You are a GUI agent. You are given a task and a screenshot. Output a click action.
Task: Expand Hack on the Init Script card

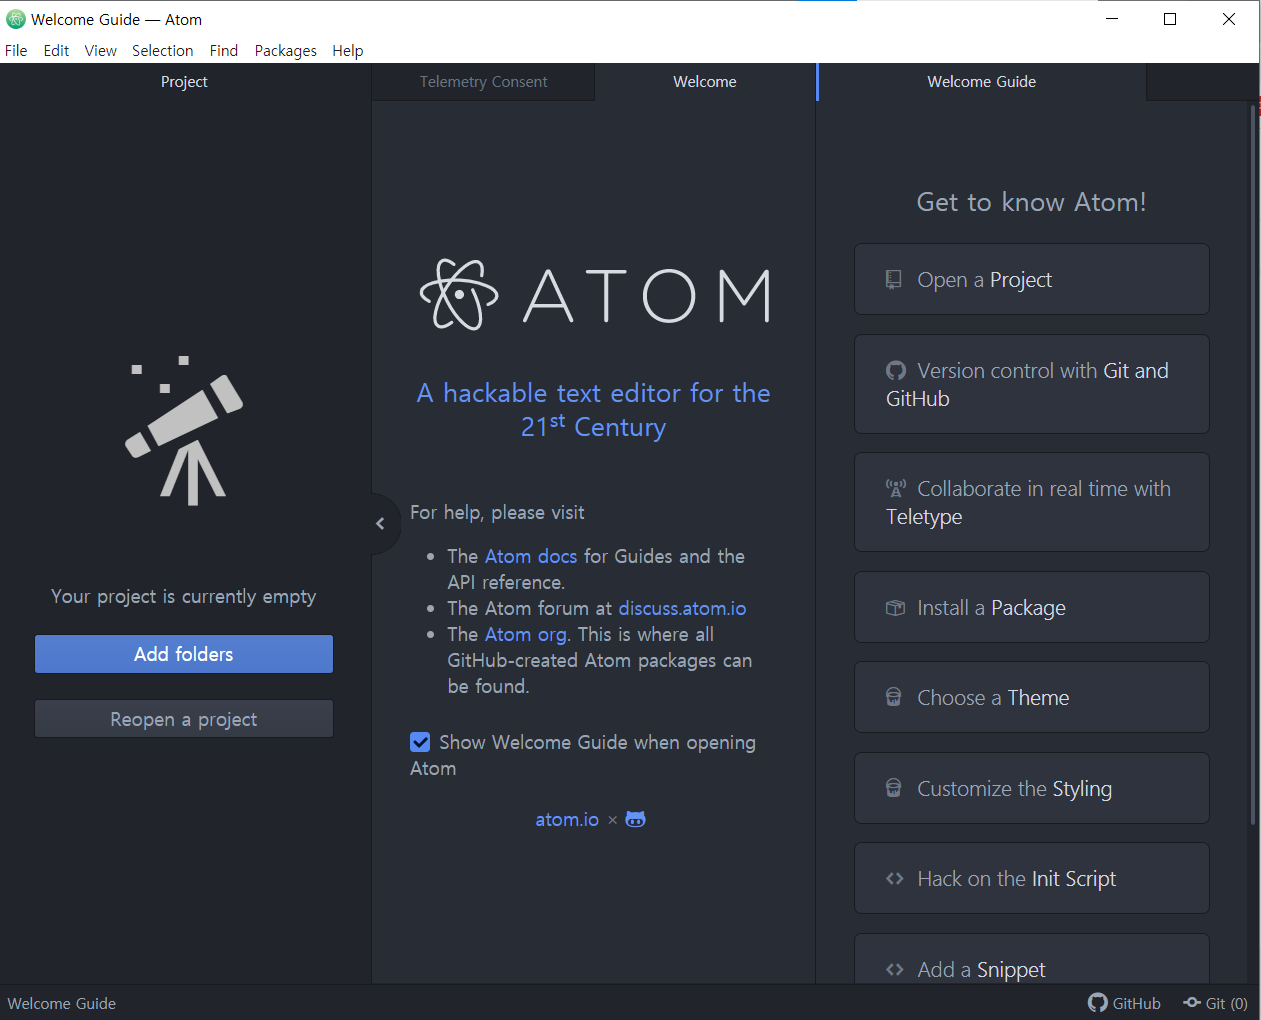click(x=1031, y=878)
